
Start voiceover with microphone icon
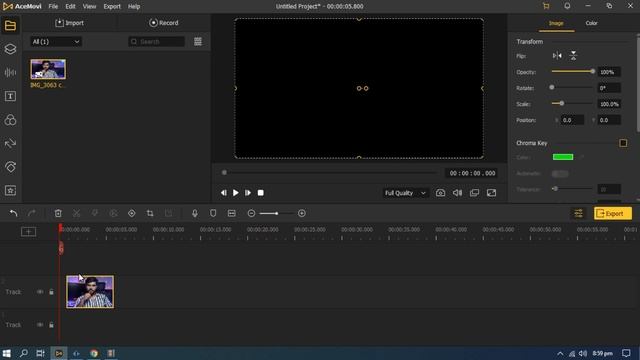[195, 213]
